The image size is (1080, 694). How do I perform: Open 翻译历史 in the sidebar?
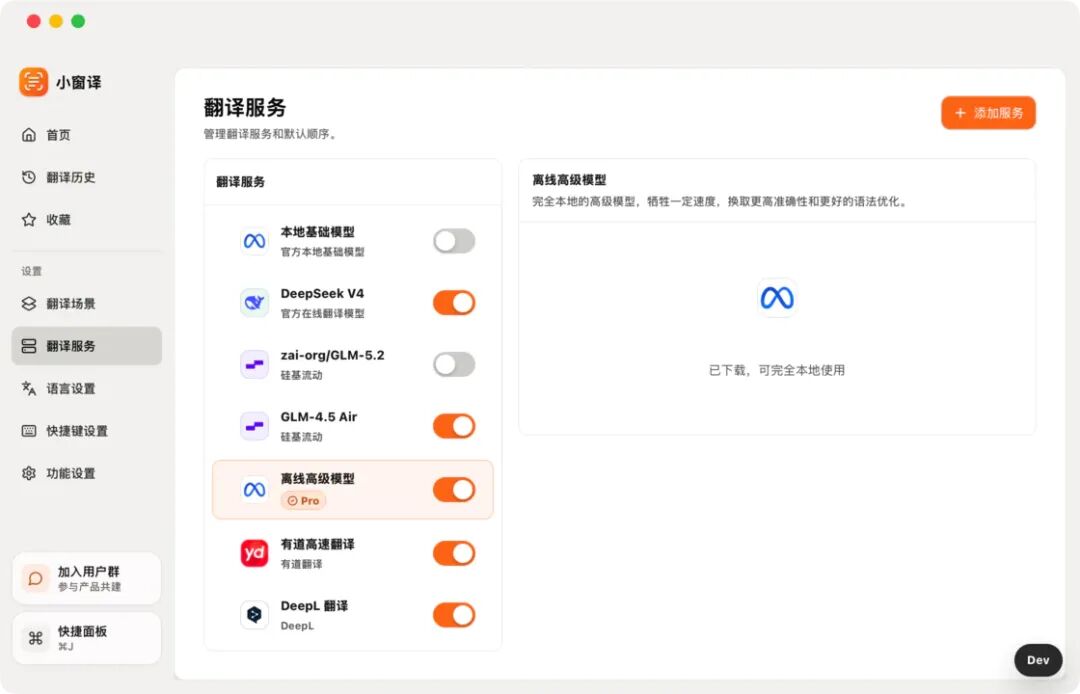pos(87,178)
